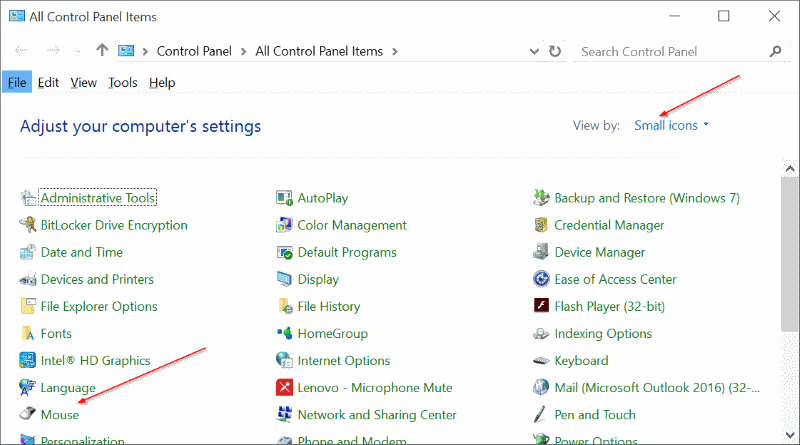
Task: Open the Tools menu
Action: click(123, 83)
